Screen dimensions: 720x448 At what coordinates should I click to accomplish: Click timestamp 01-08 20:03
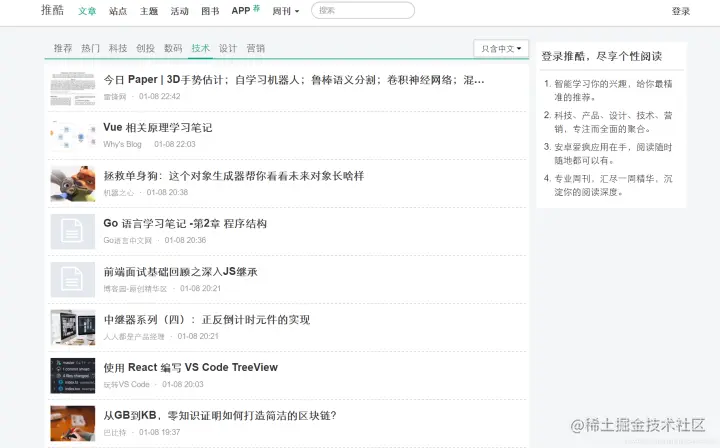tap(182, 384)
